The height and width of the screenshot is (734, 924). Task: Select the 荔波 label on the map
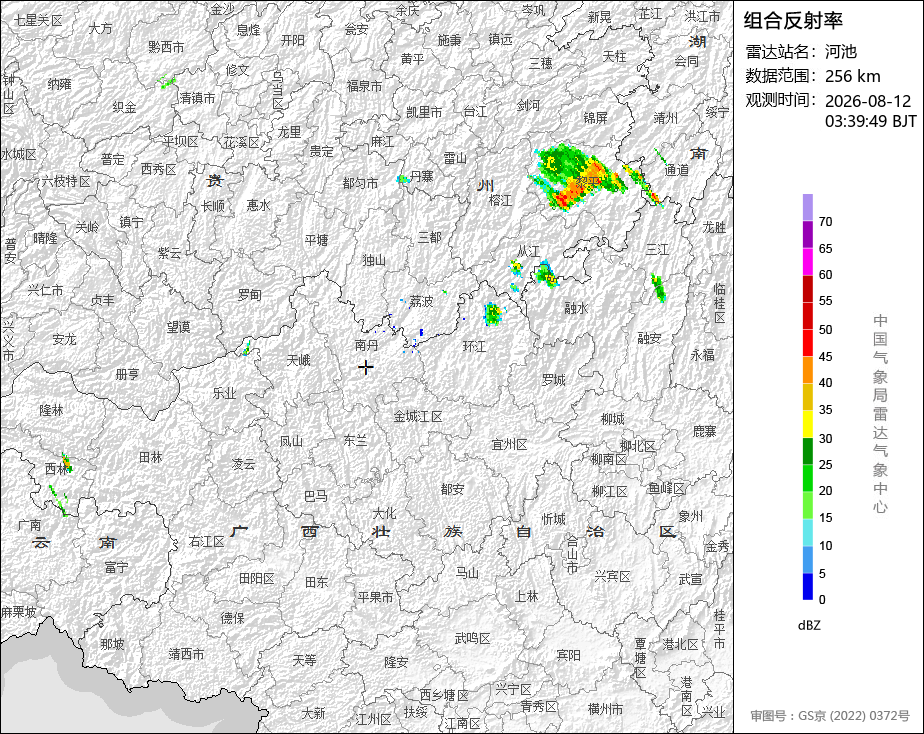[421, 301]
